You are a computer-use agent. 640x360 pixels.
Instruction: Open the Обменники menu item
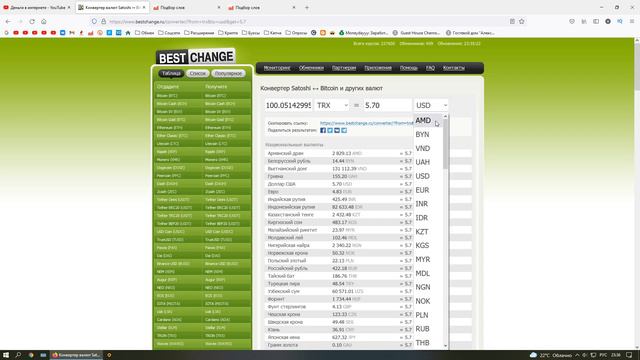coord(311,68)
